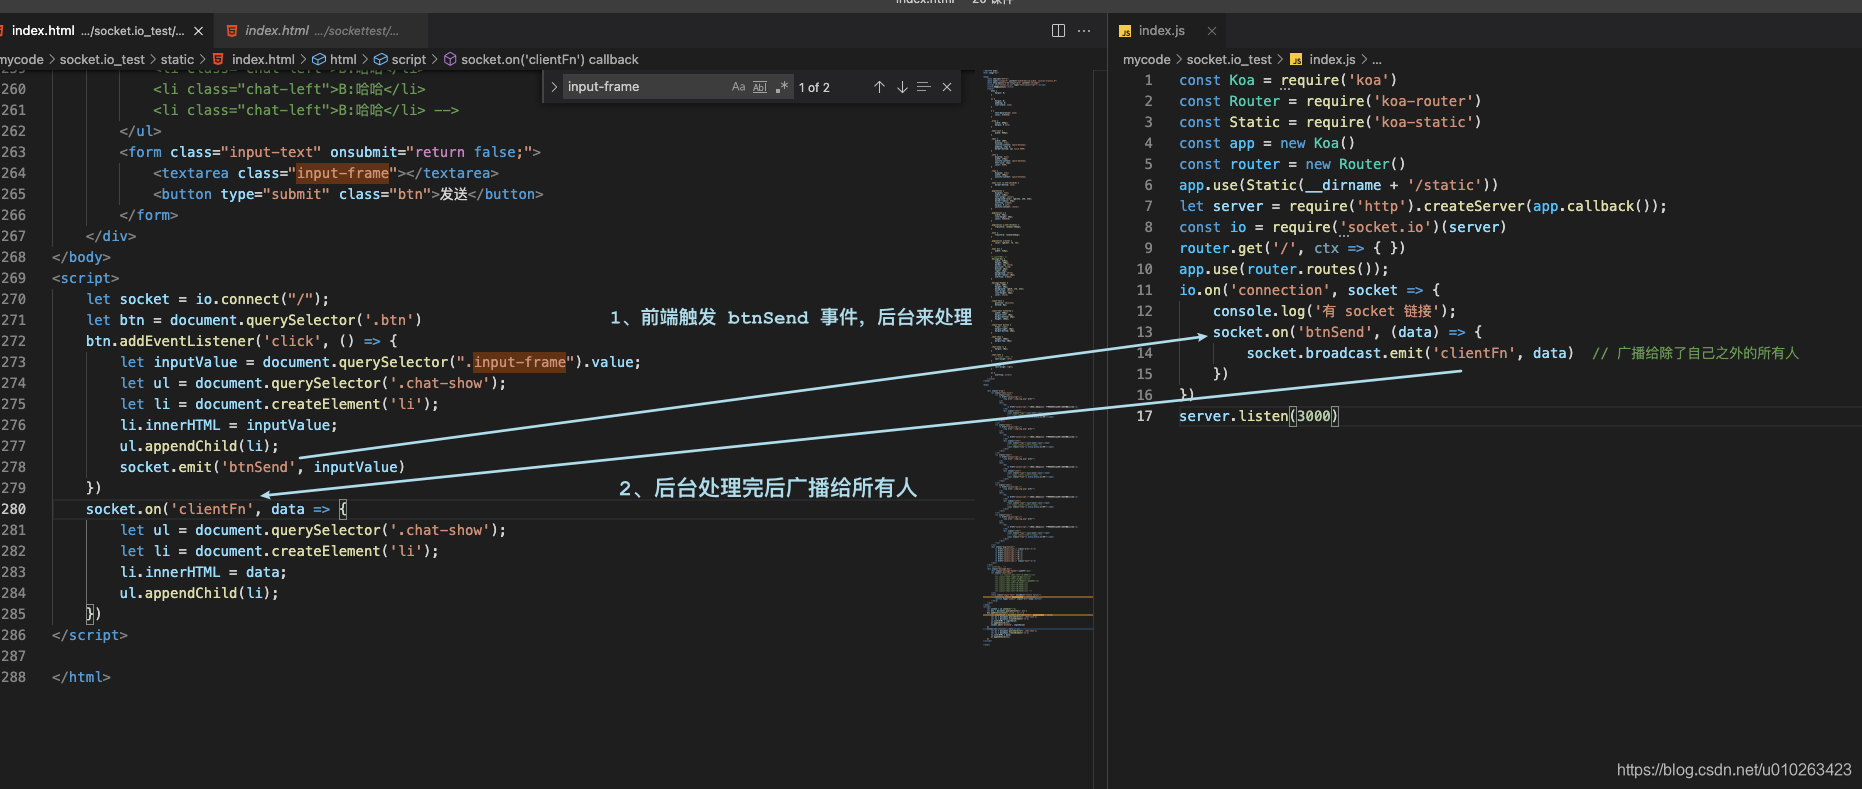The width and height of the screenshot is (1862, 789).
Task: Click btn.addEventListener line 272
Action: click(241, 341)
